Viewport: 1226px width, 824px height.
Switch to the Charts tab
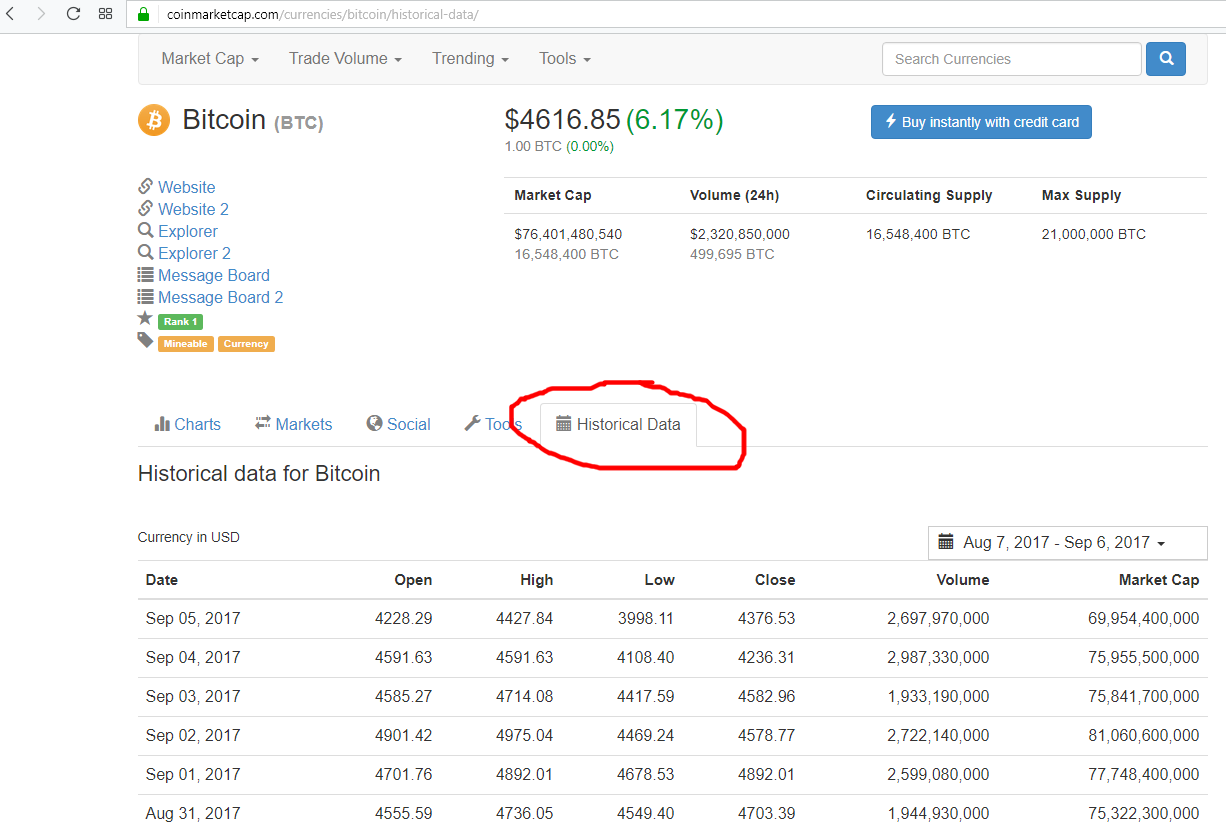pyautogui.click(x=188, y=424)
